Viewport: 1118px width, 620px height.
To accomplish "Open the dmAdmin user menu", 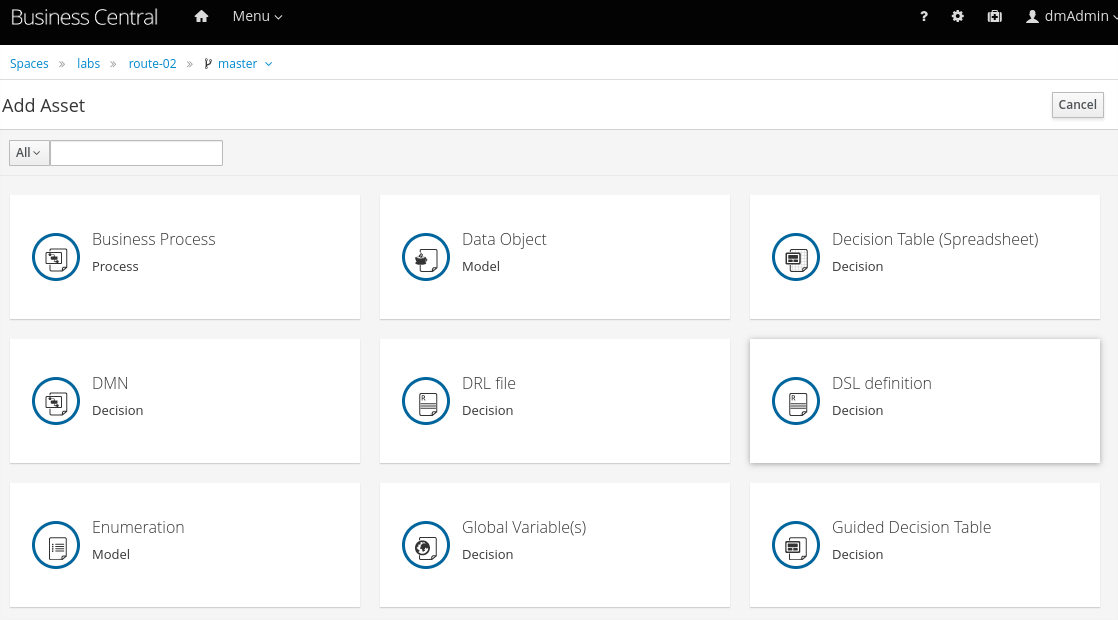I will (1070, 17).
